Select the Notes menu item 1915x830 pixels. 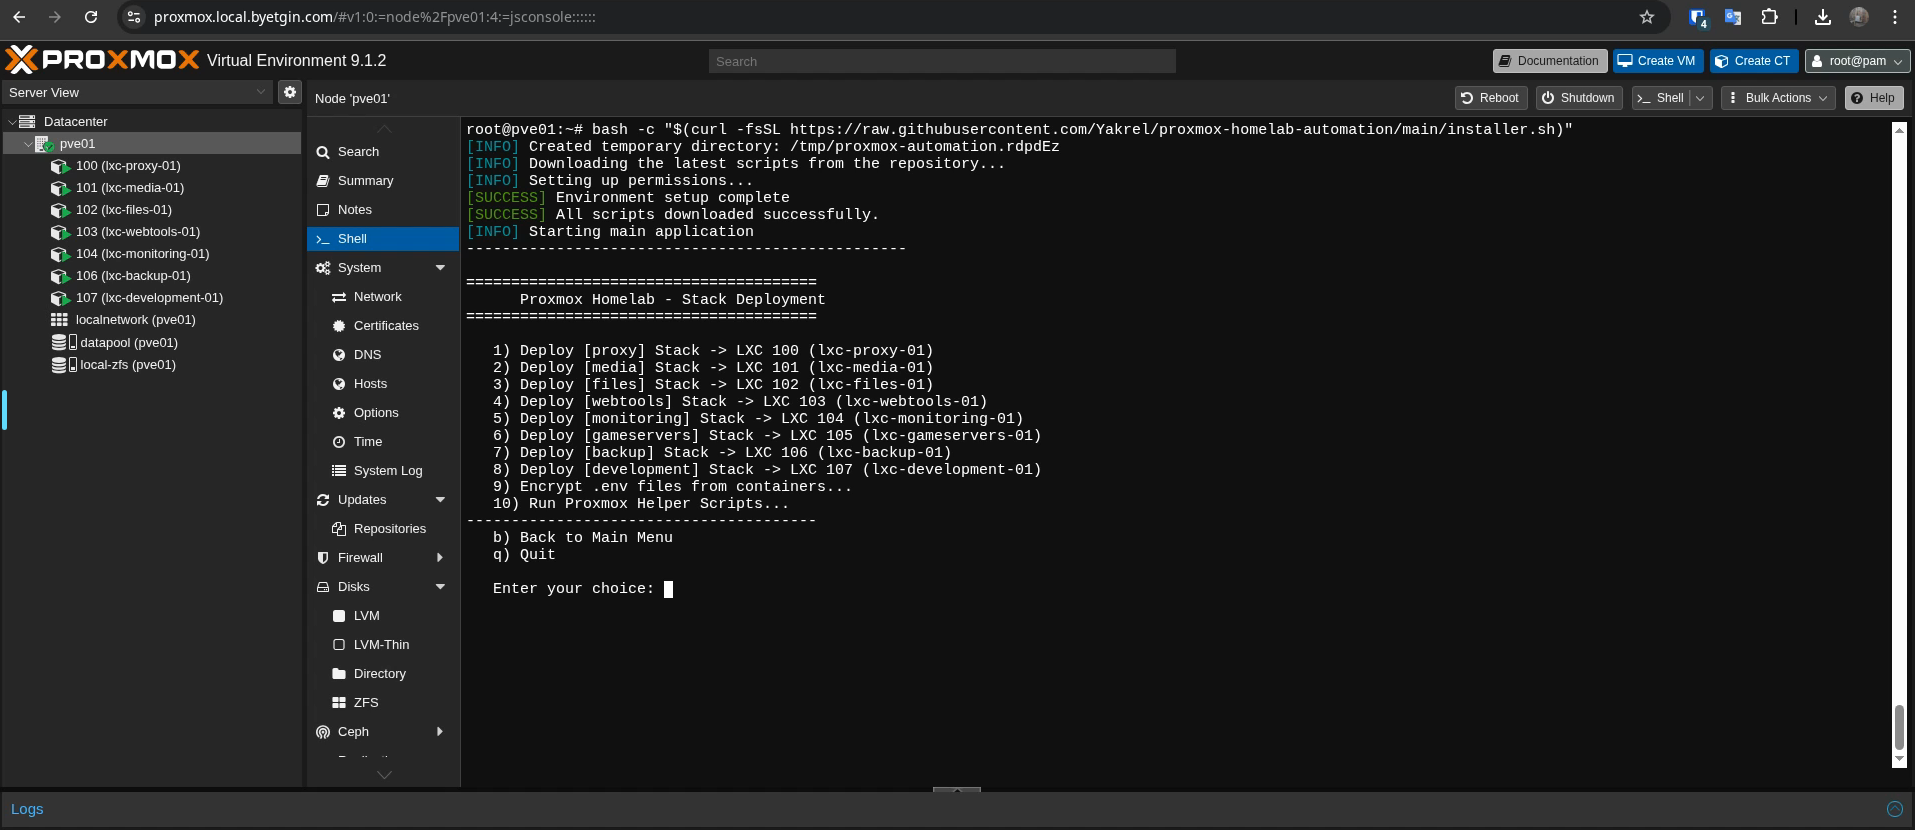[354, 210]
